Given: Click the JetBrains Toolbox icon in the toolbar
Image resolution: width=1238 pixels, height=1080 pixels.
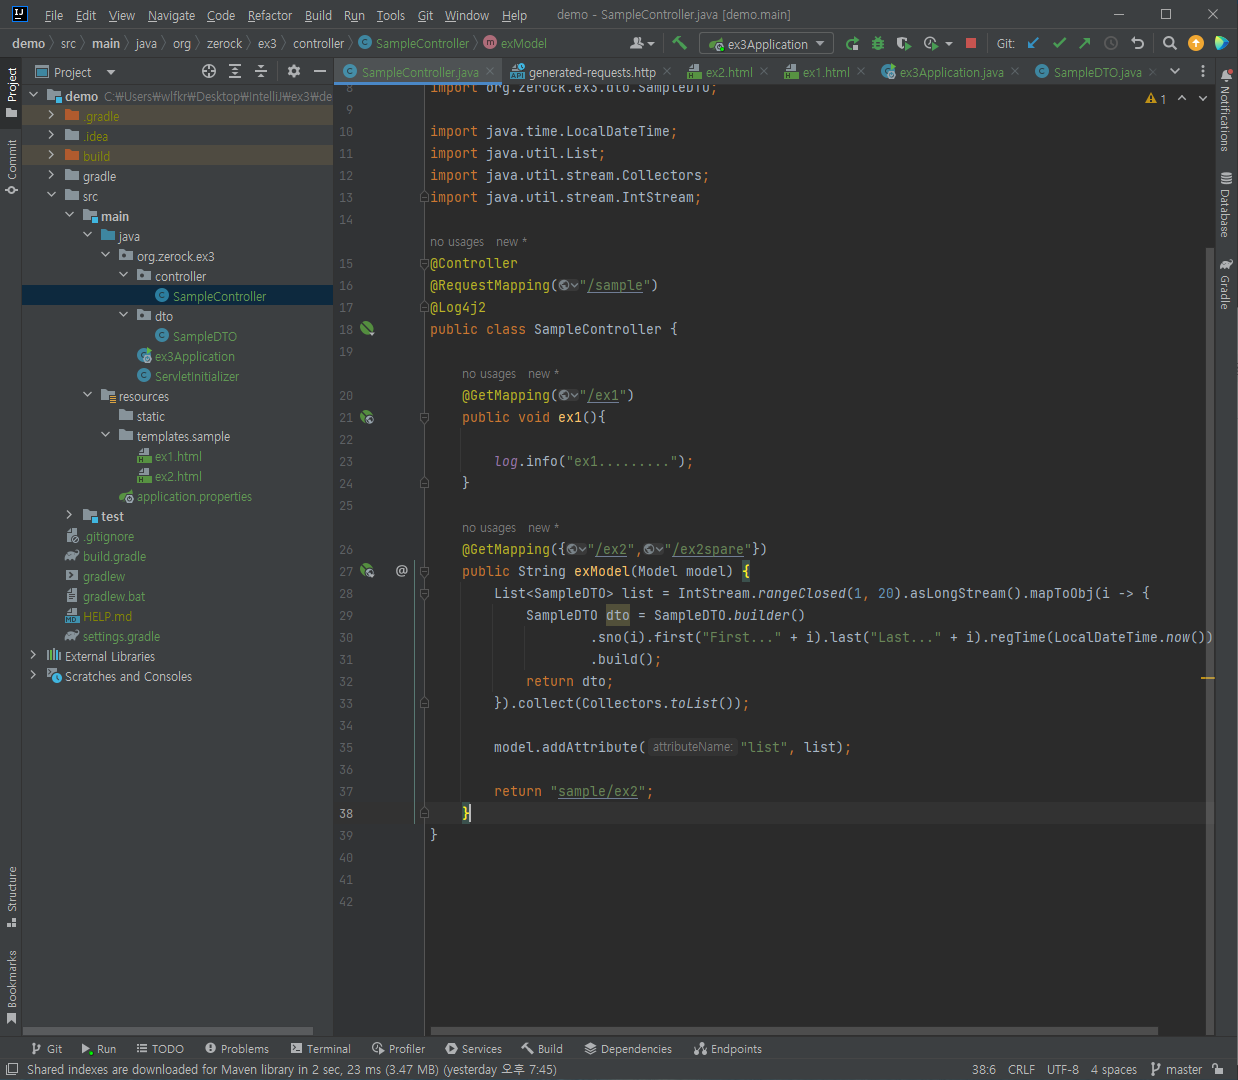Looking at the screenshot, I should tap(1221, 43).
